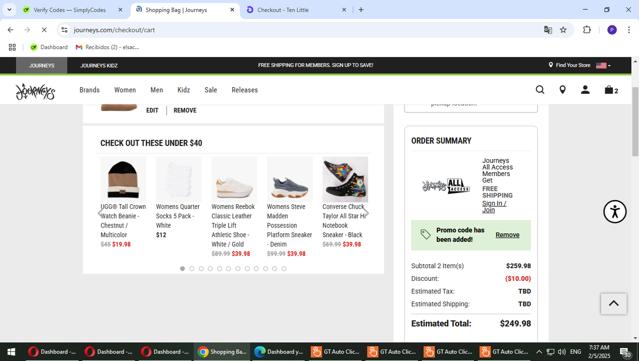Show hidden system tray icons chevron
The height and width of the screenshot is (361, 640).
click(x=539, y=352)
